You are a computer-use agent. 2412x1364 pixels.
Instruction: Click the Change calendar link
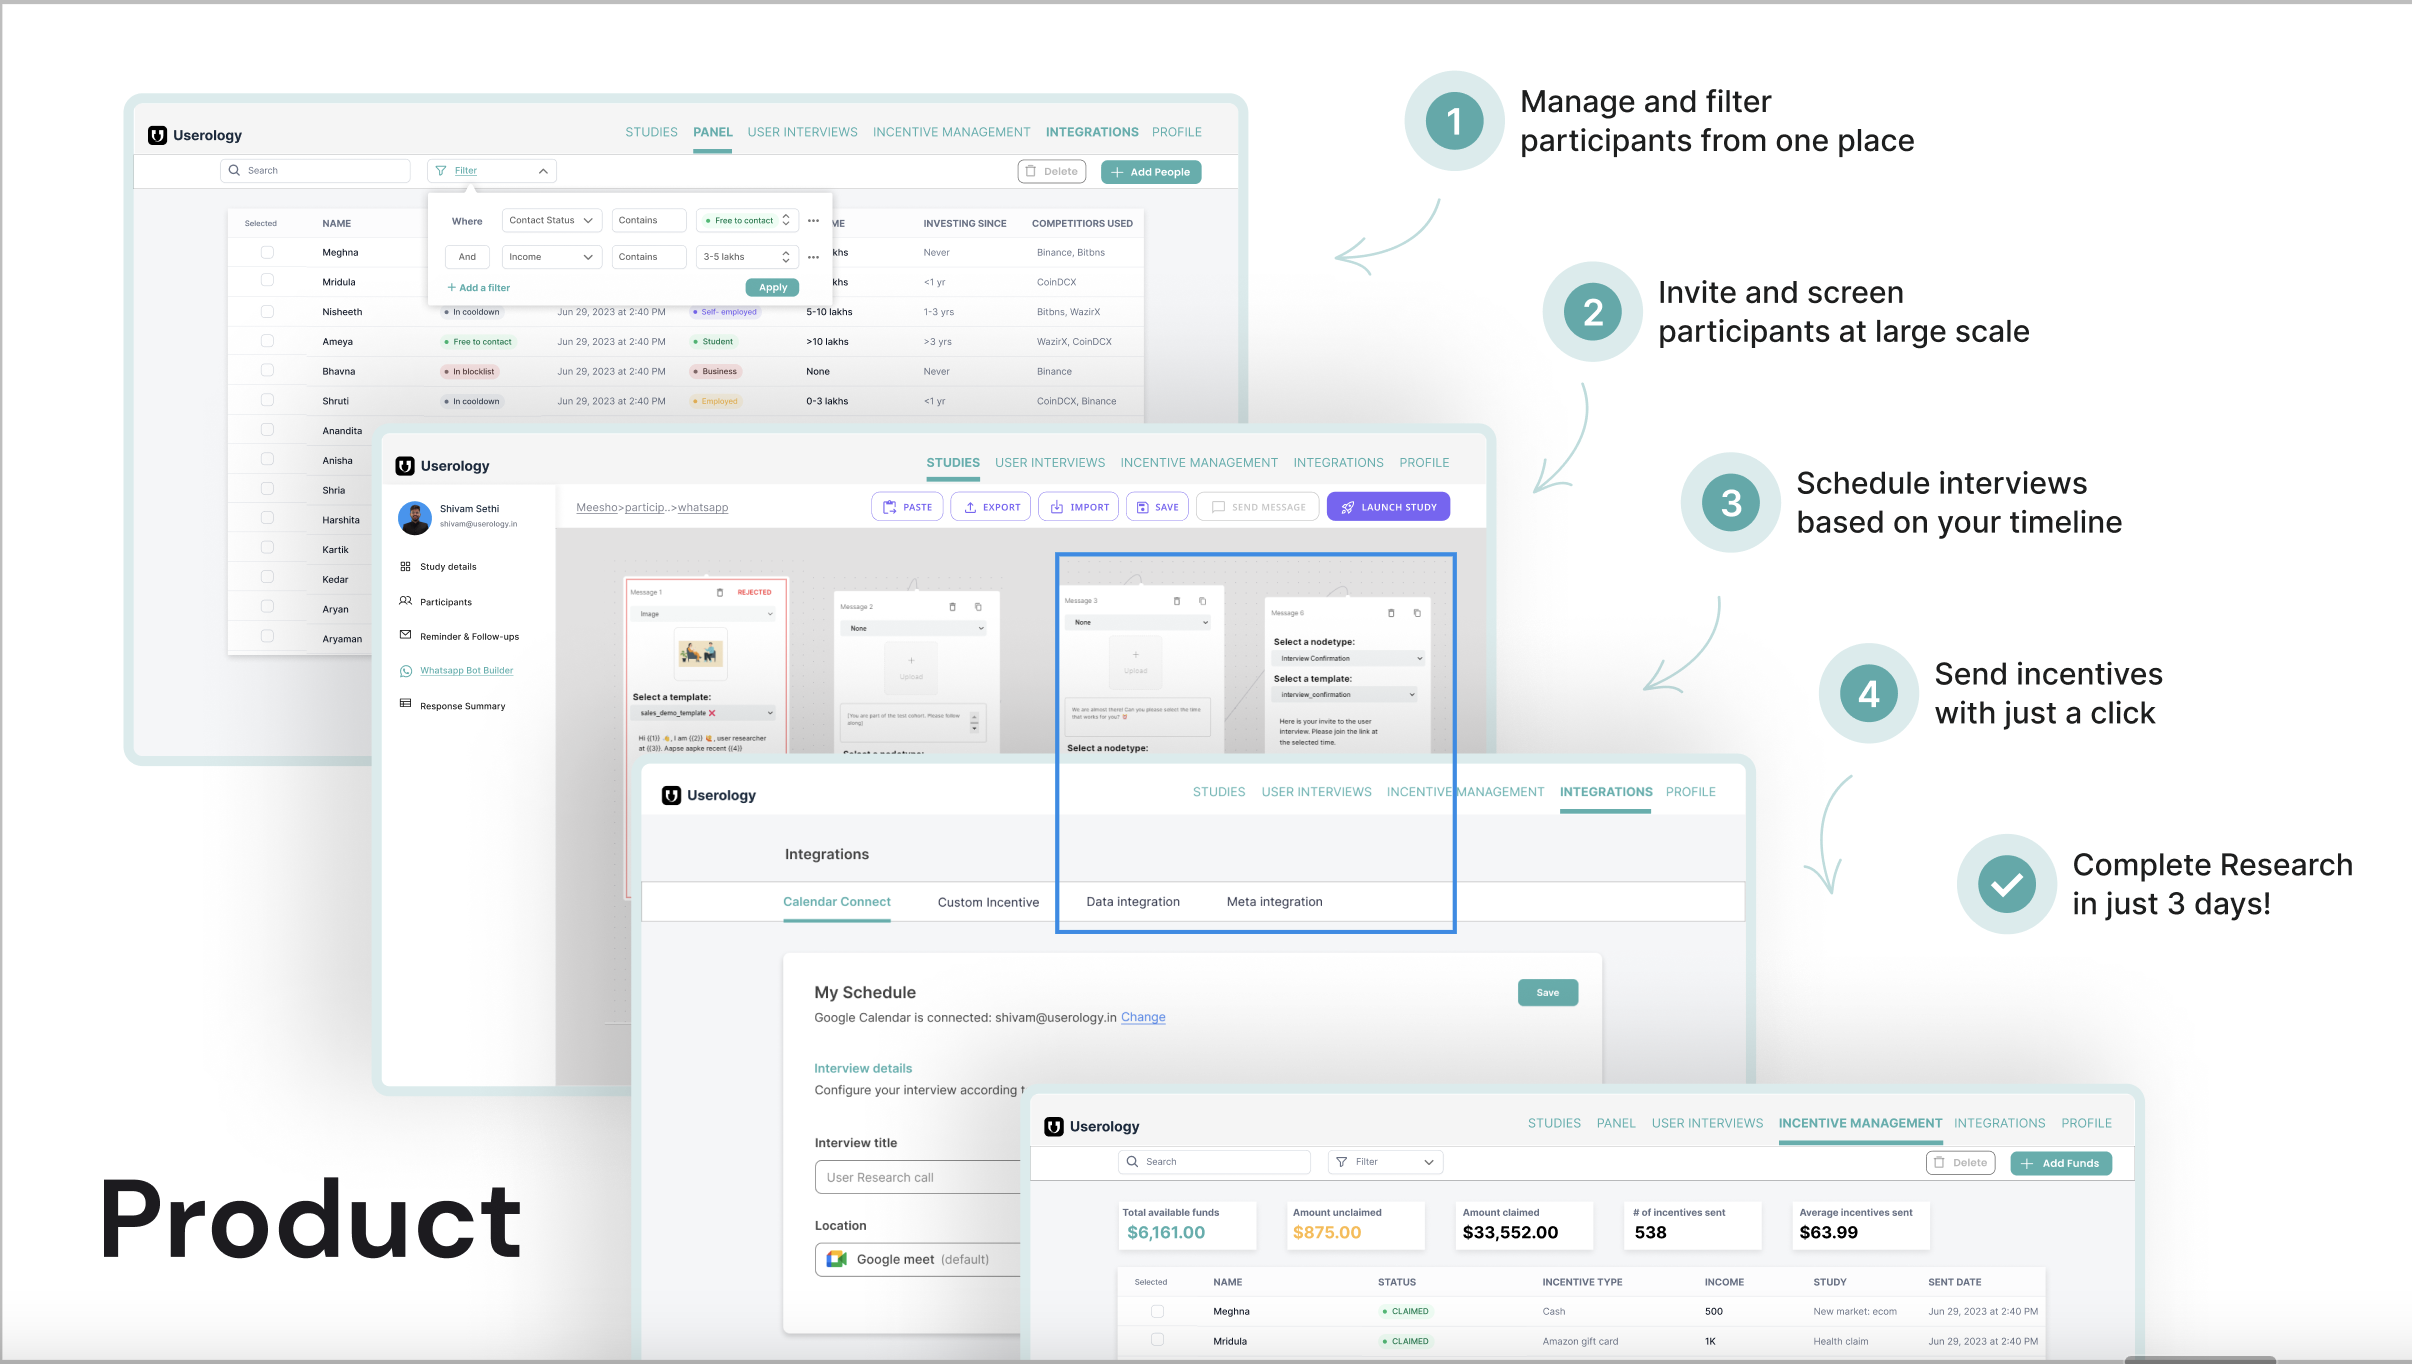click(1143, 1018)
